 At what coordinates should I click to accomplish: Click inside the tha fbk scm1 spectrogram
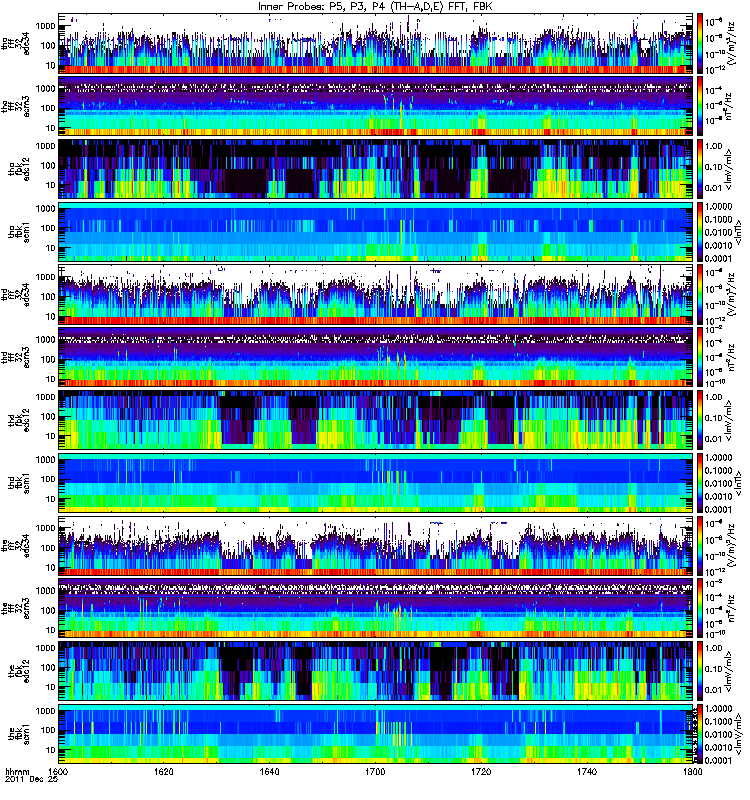pos(375,232)
